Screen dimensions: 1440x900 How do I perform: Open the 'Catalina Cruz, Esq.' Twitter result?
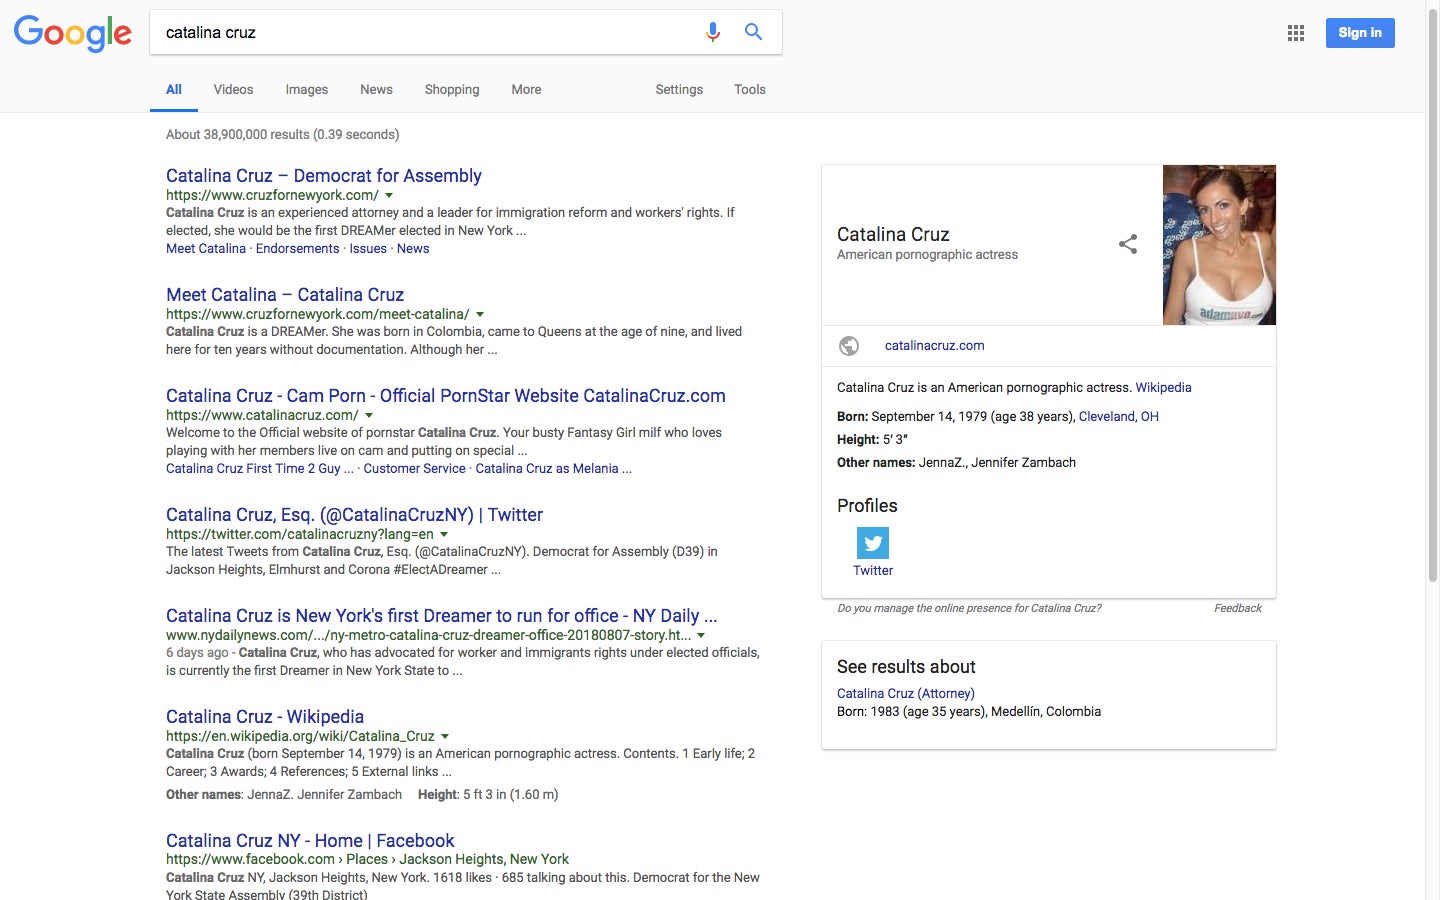(x=354, y=515)
